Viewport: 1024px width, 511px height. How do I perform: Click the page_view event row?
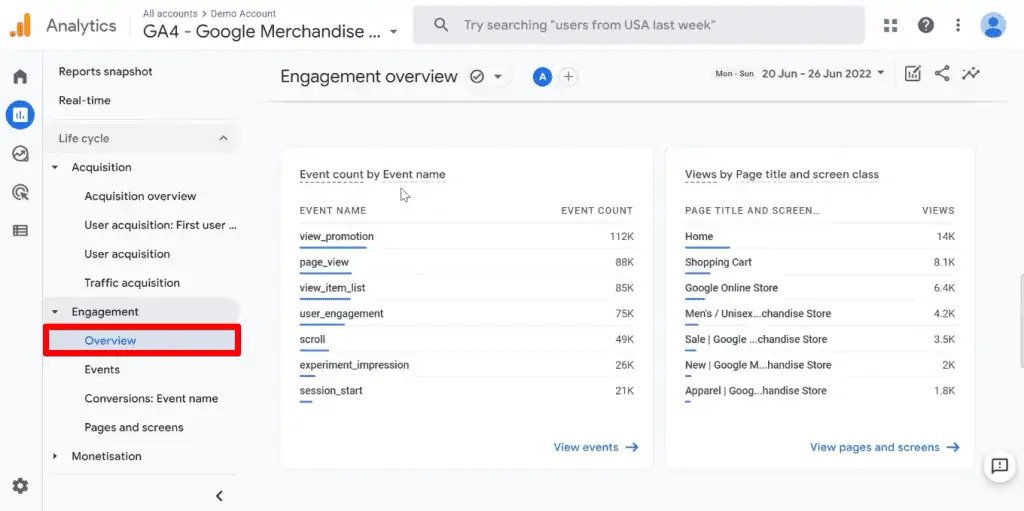click(466, 263)
